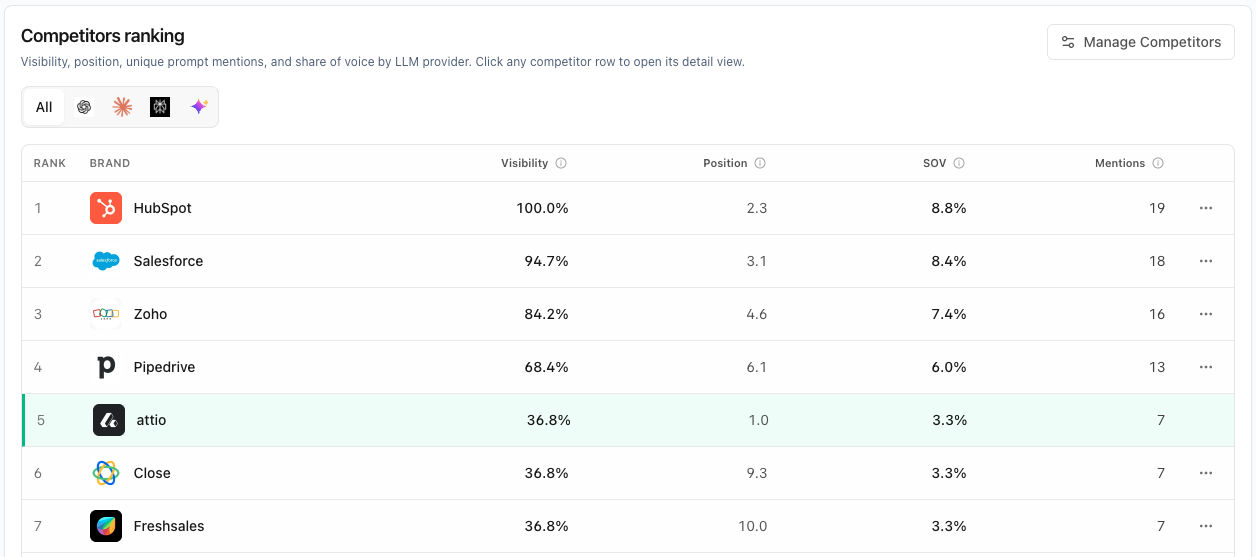Click the Visibility column info icon
Screen dimensions: 1256x557
point(561,163)
